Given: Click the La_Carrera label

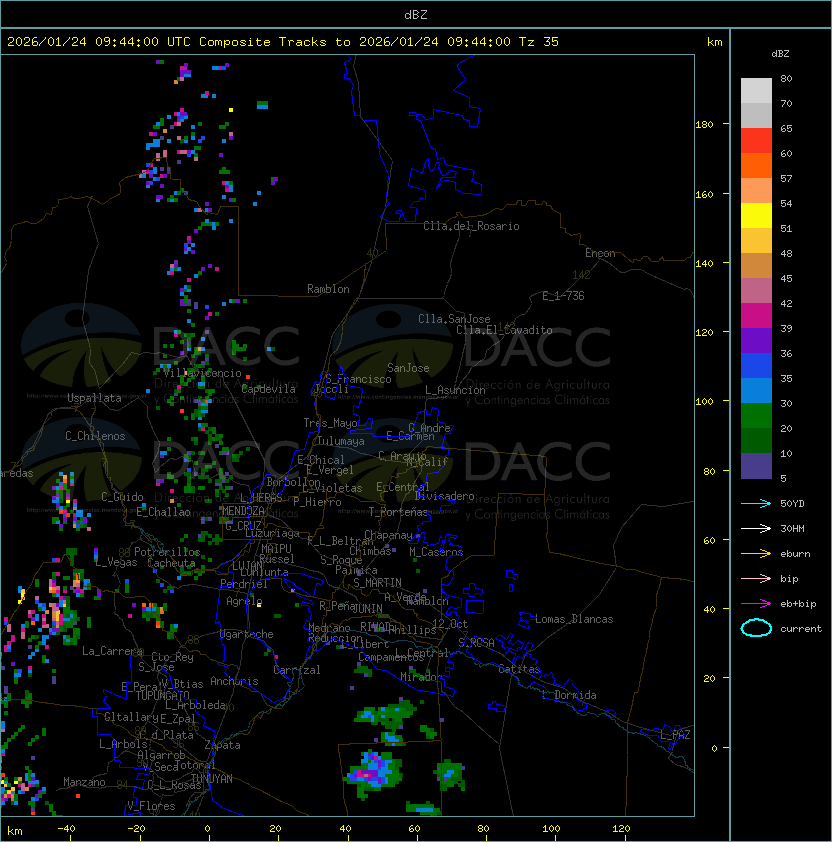Looking at the screenshot, I should (112, 651).
